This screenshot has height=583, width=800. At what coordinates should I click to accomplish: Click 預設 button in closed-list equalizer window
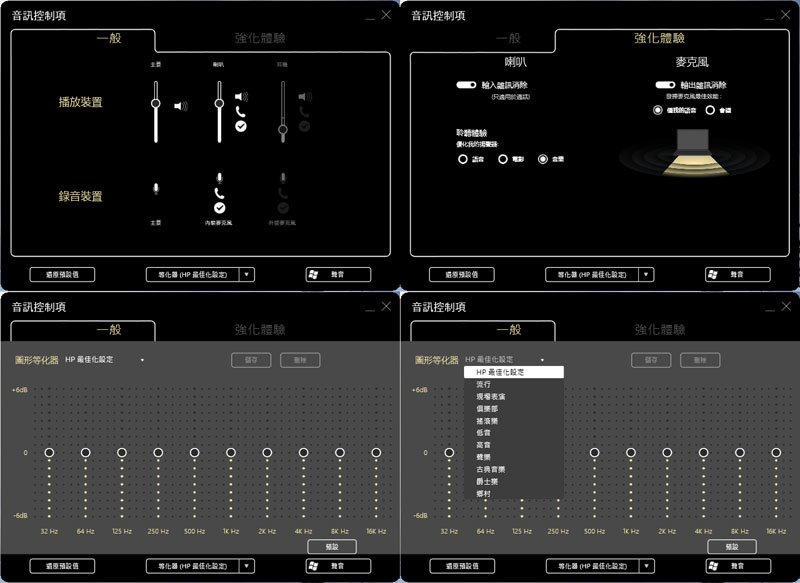pyautogui.click(x=332, y=547)
